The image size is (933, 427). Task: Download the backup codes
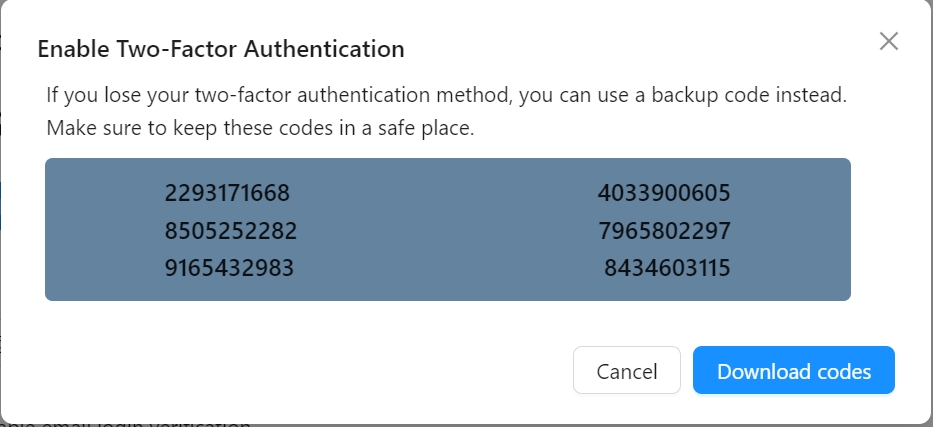click(x=793, y=371)
